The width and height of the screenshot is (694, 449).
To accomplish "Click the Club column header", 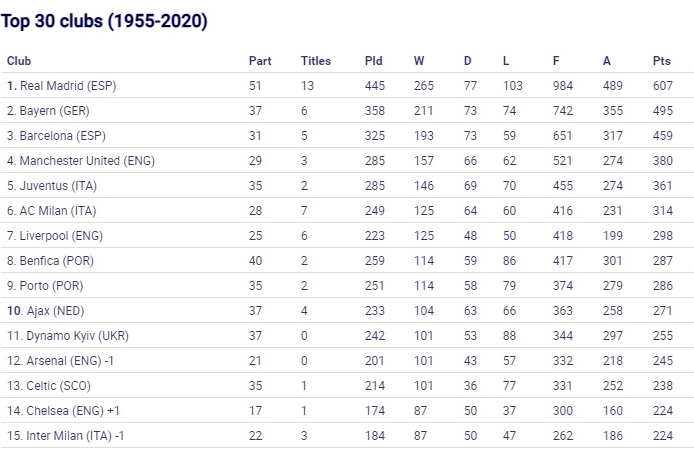I will (x=19, y=61).
